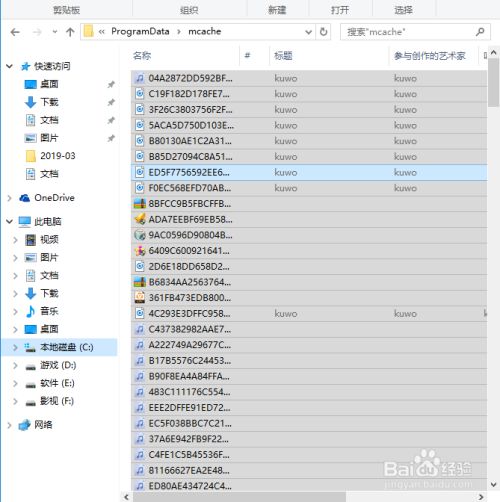500x502 pixels.
Task: Select file 5ACA5D750D103E
Action: coord(309,125)
